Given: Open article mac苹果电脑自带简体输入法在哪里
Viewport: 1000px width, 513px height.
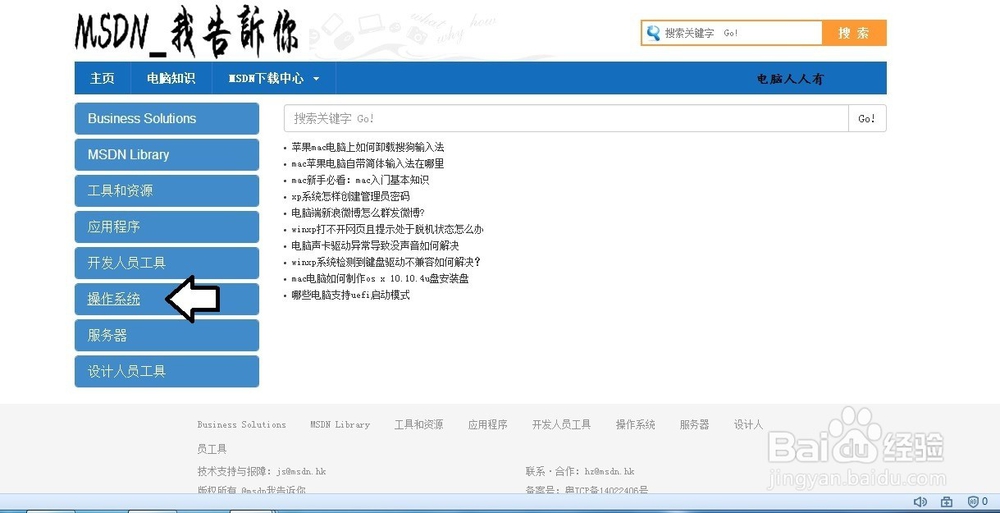Looking at the screenshot, I should pyautogui.click(x=368, y=164).
